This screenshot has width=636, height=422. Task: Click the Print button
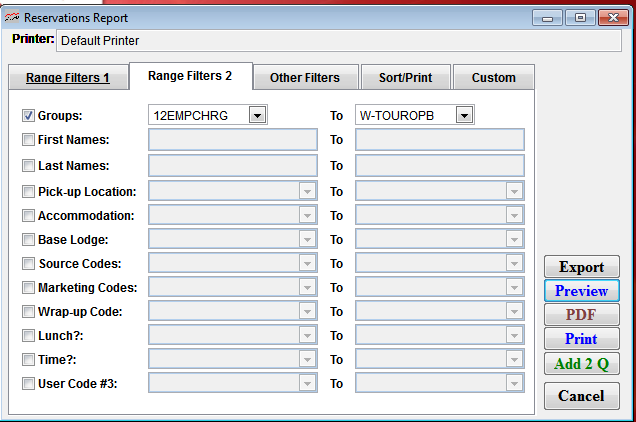(x=582, y=338)
